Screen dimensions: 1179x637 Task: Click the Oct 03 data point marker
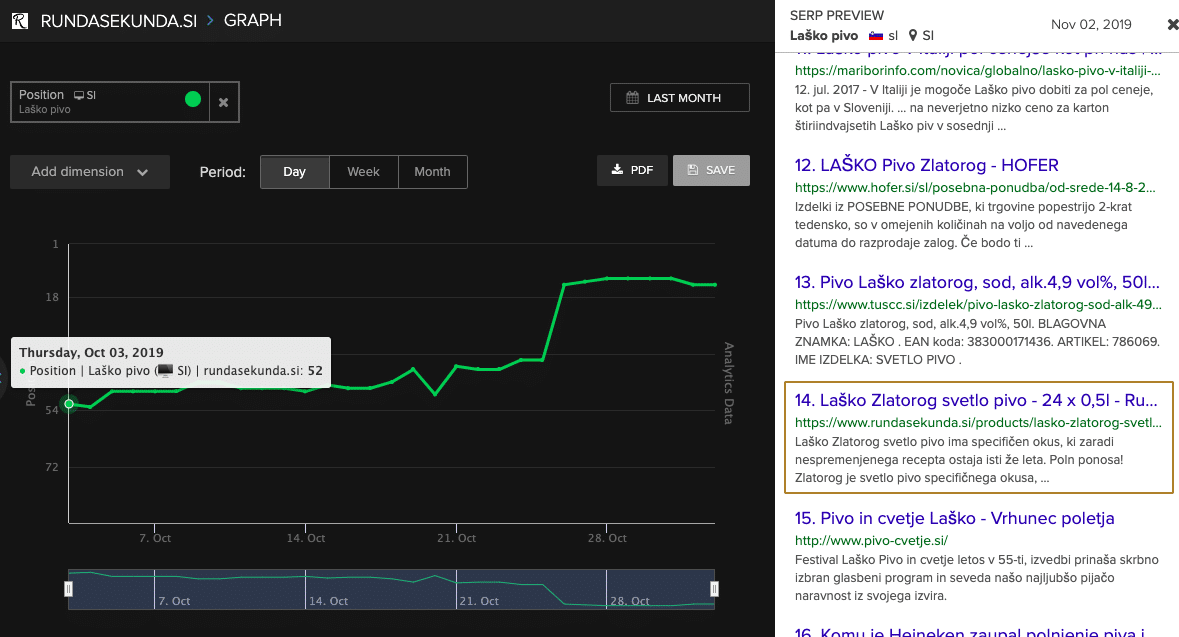[x=69, y=404]
